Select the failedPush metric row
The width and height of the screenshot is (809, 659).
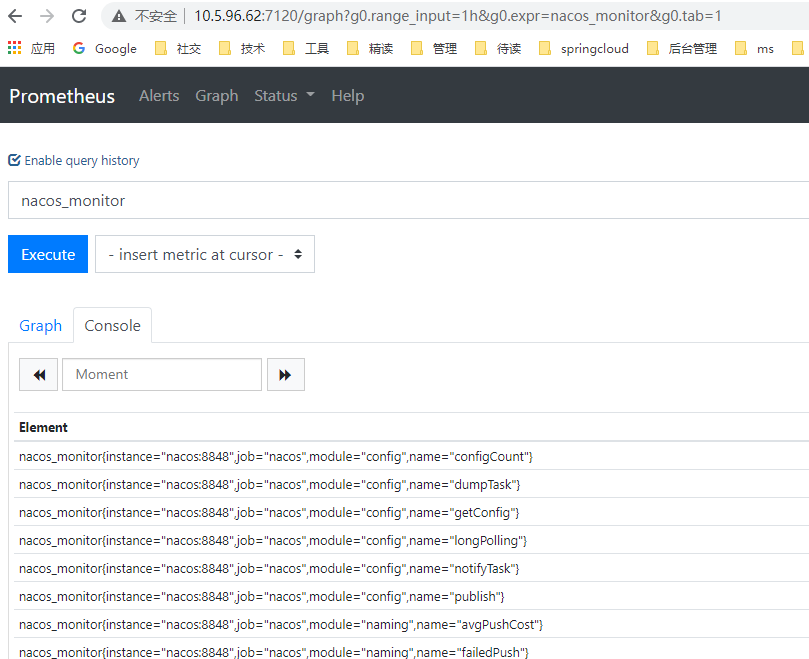click(x=412, y=650)
